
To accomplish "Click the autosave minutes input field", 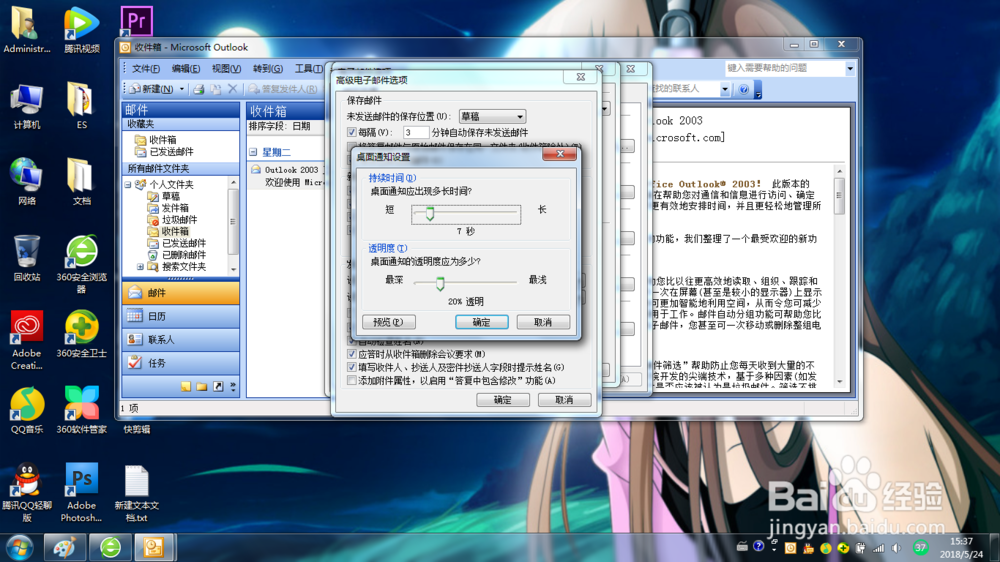I will pos(415,132).
